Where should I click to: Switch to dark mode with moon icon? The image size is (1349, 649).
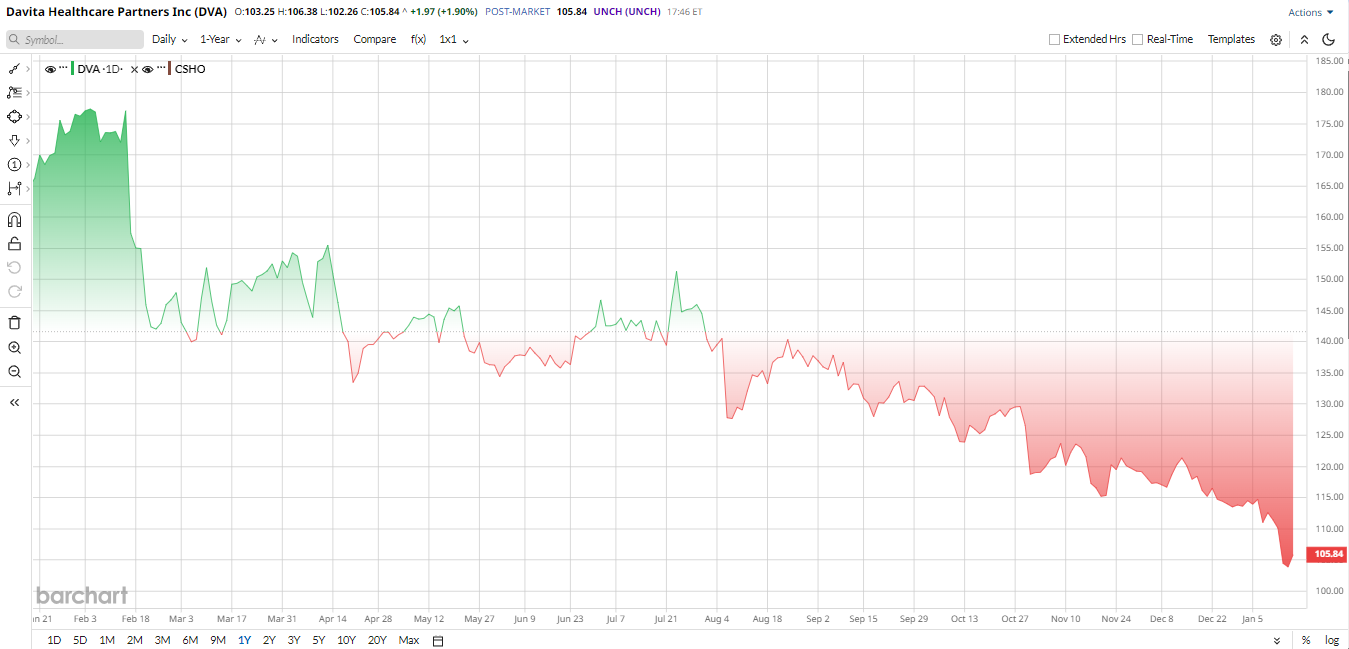coord(1329,40)
